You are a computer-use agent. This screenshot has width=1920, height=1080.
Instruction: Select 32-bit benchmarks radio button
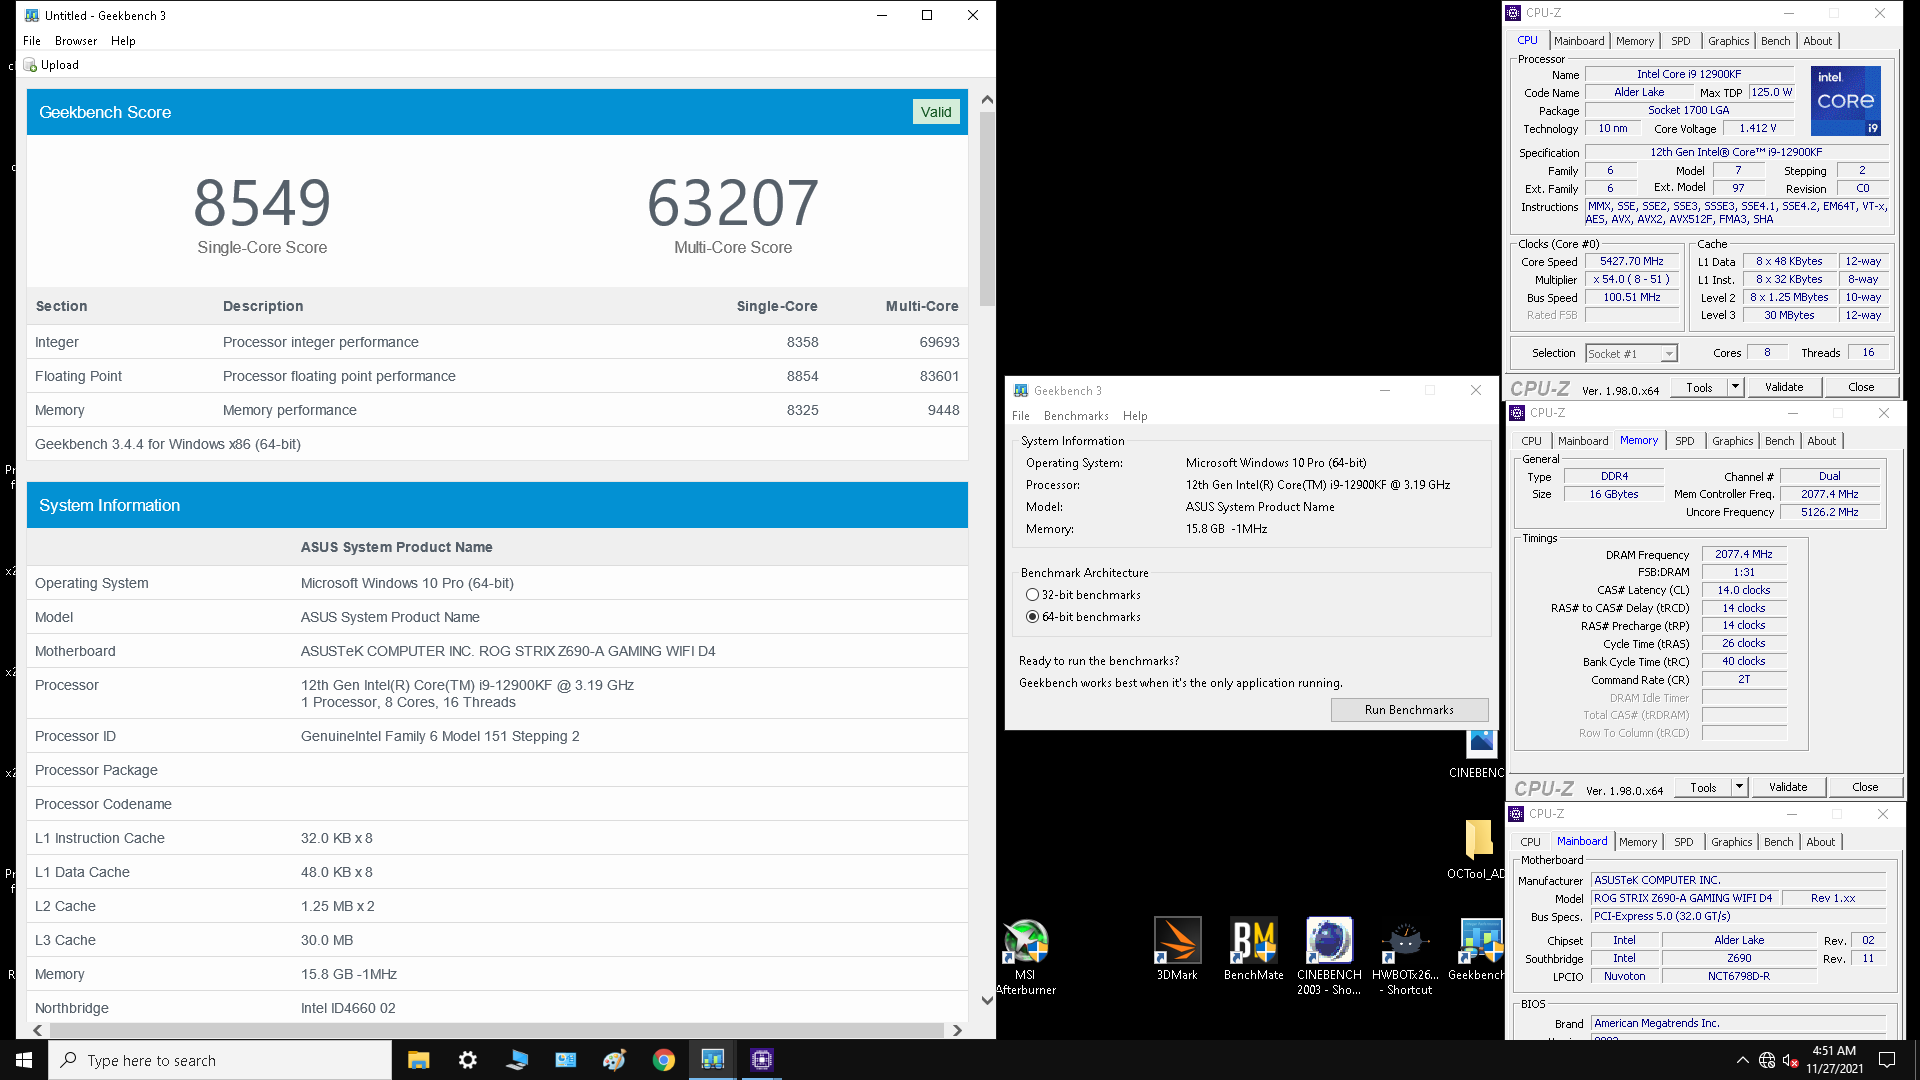click(x=1032, y=595)
